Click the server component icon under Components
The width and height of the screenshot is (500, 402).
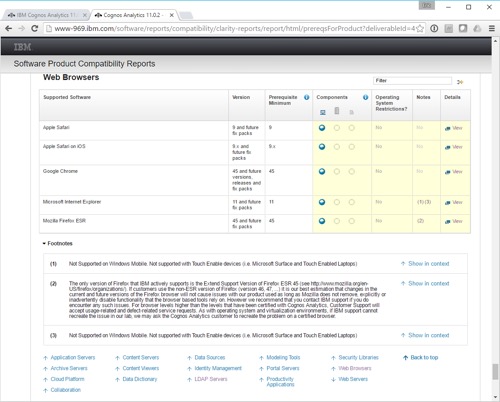337,111
